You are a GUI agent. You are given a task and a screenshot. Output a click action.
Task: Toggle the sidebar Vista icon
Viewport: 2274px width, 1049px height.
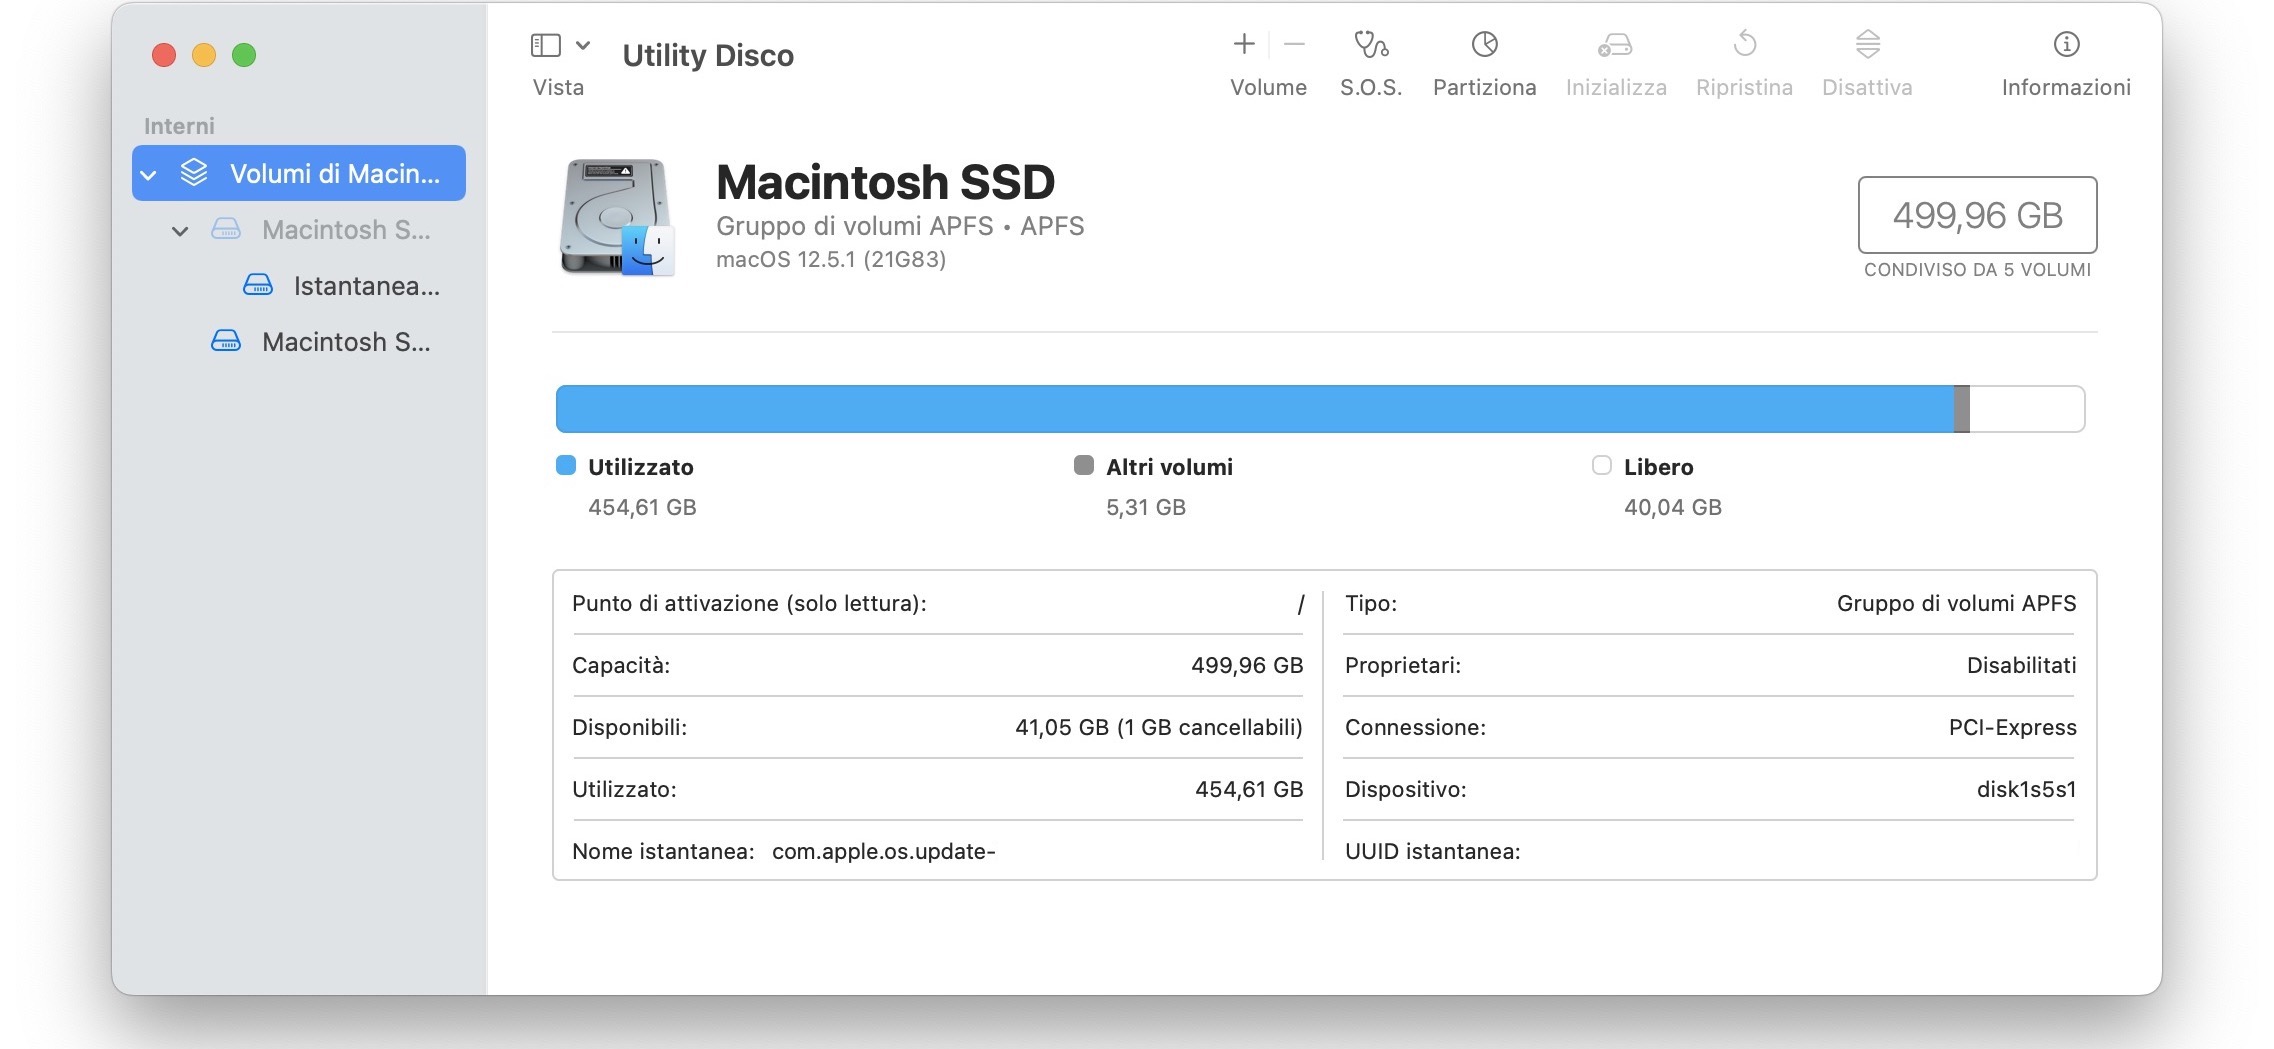[x=545, y=45]
